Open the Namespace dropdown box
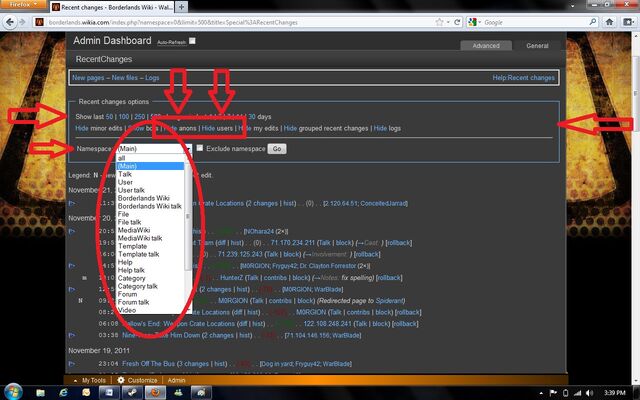This screenshot has height=400, width=640. [x=154, y=149]
